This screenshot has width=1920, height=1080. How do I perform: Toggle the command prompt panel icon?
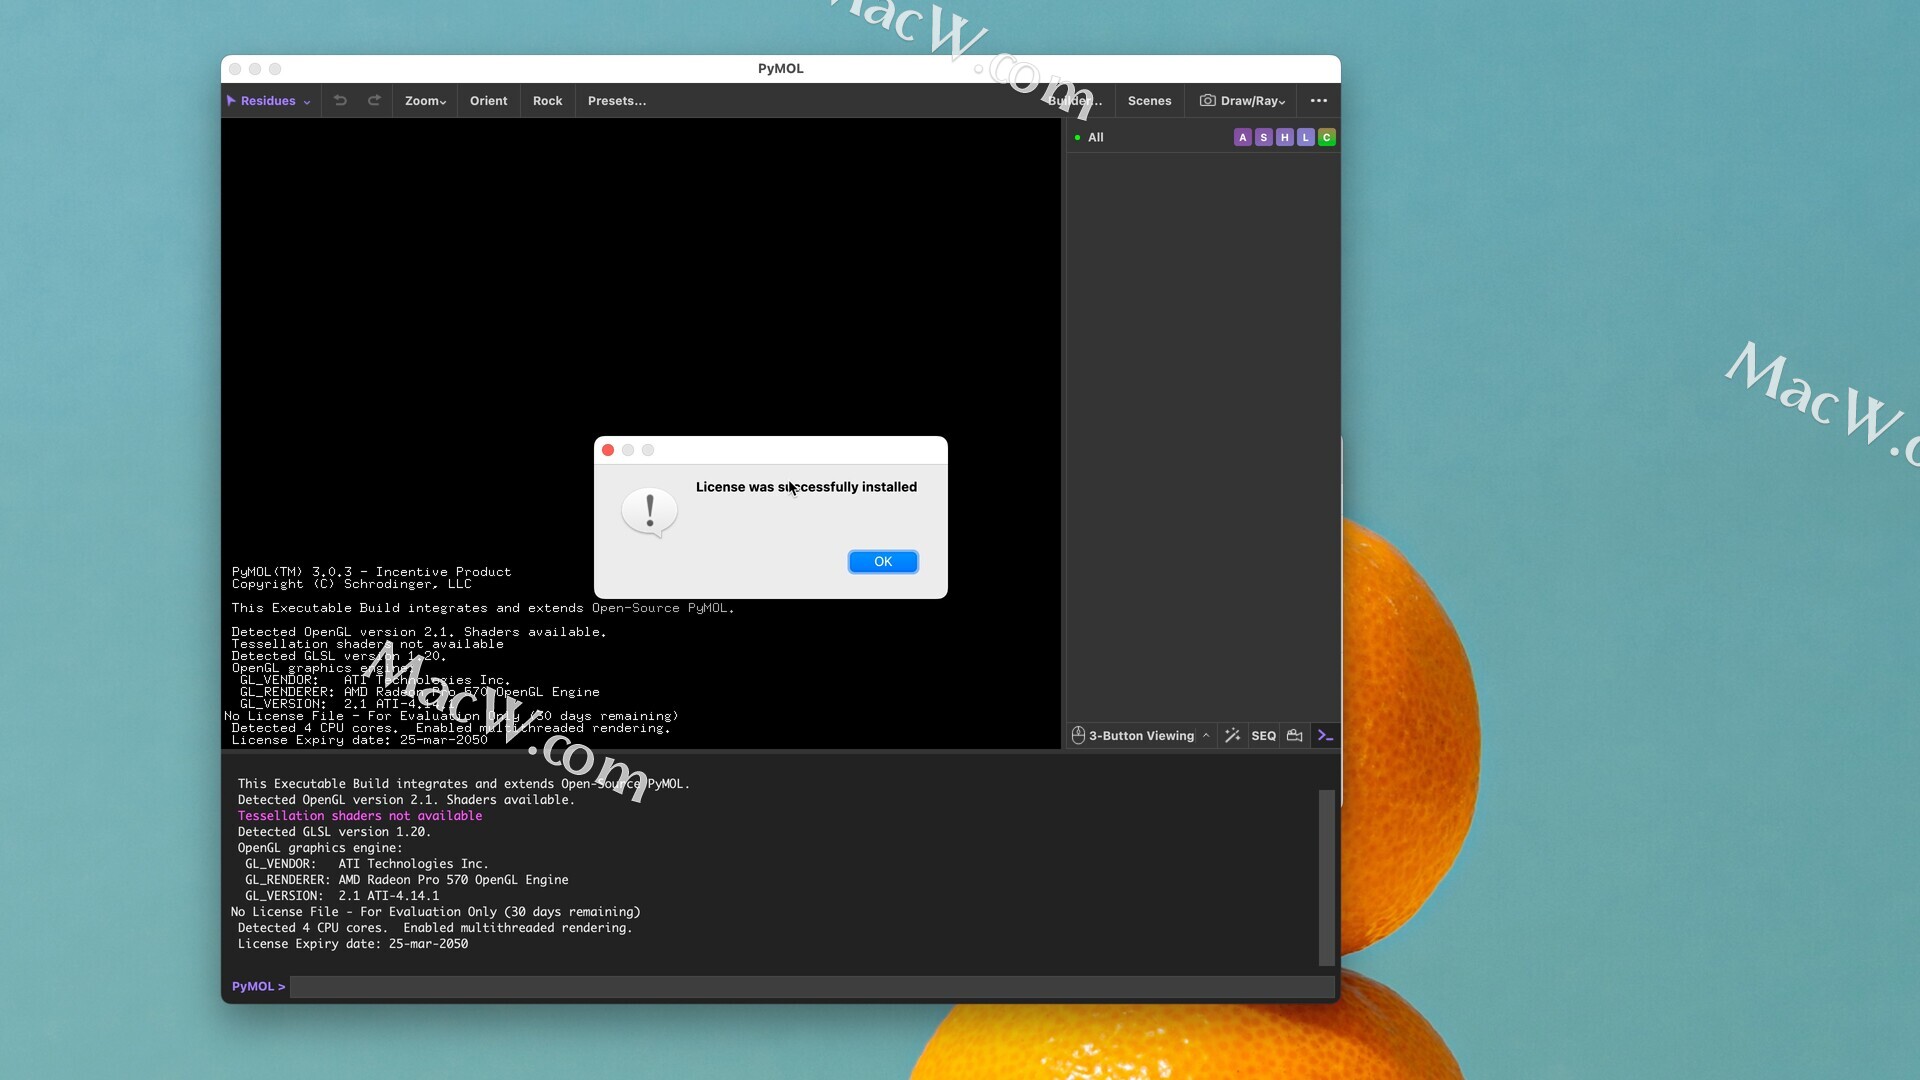[x=1326, y=736]
